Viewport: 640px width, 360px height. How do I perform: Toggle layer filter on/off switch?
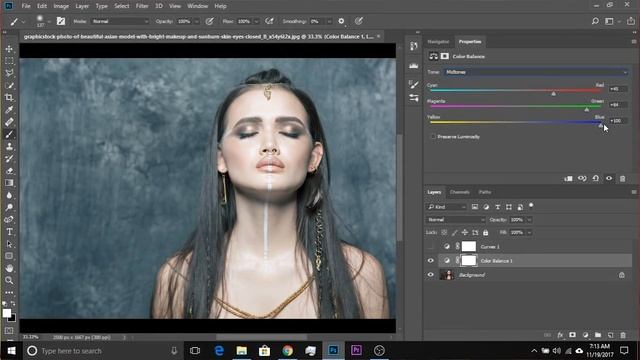(x=531, y=206)
